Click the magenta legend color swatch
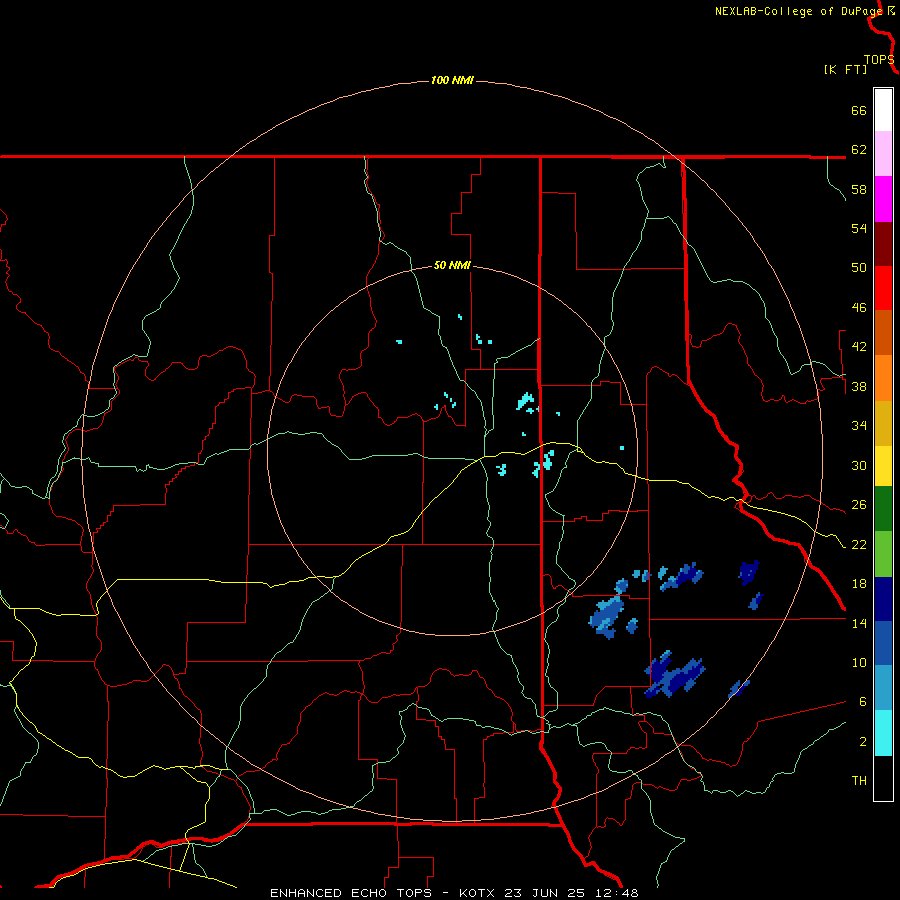 pyautogui.click(x=883, y=199)
